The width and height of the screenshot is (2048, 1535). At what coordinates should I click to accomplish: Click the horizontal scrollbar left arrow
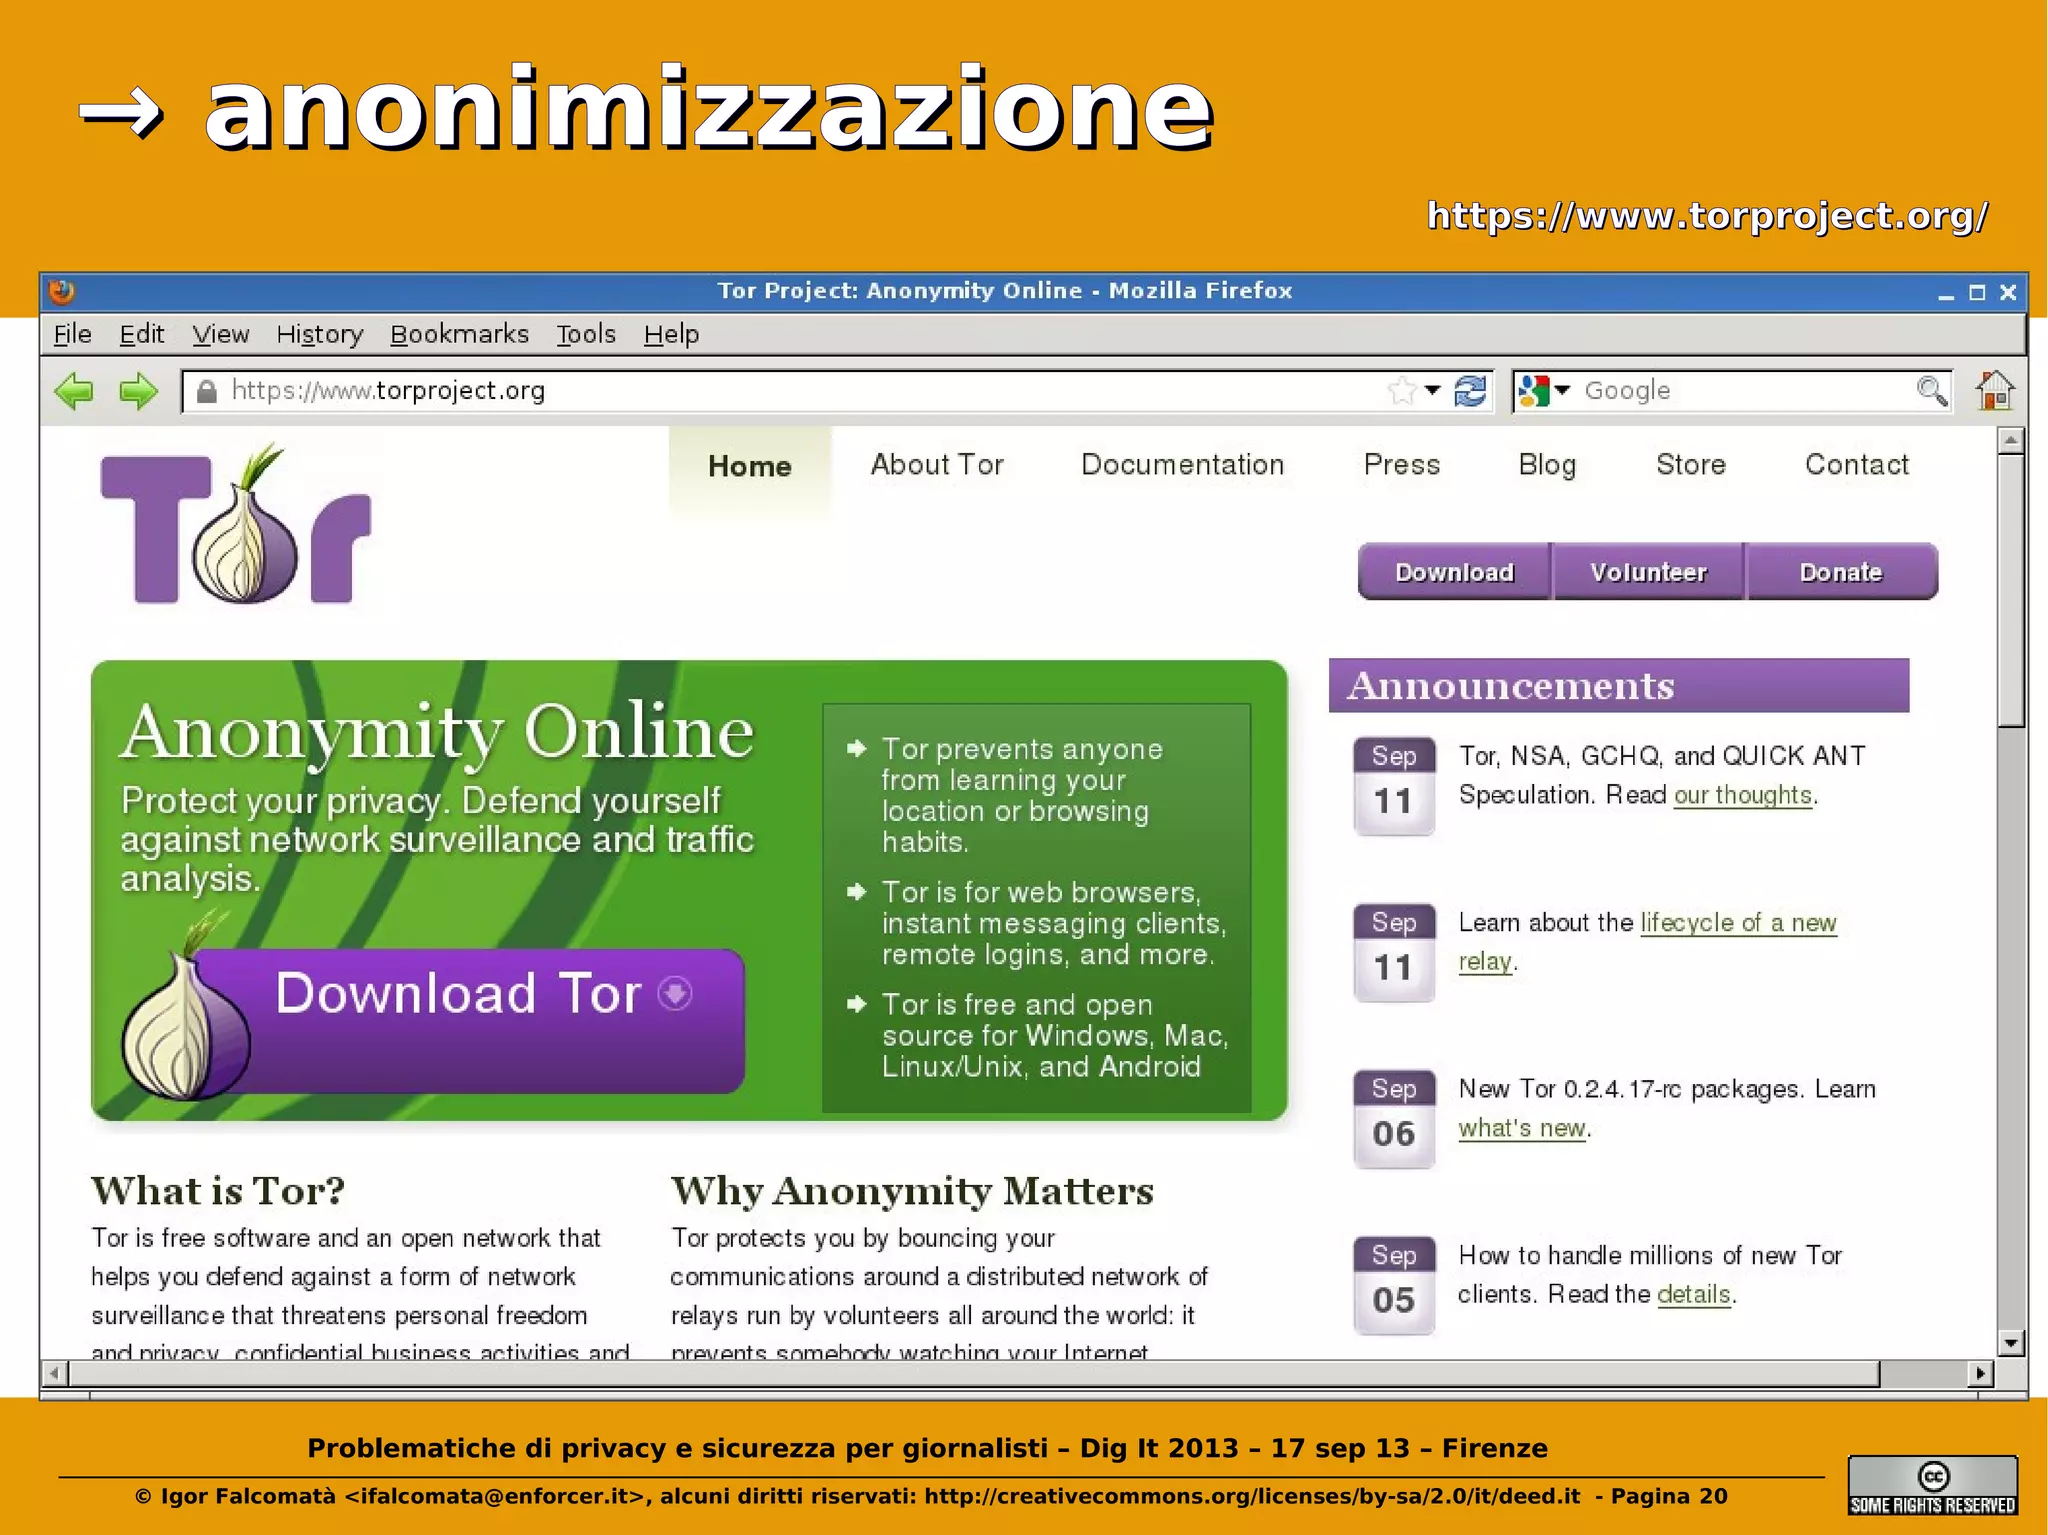click(x=55, y=1373)
